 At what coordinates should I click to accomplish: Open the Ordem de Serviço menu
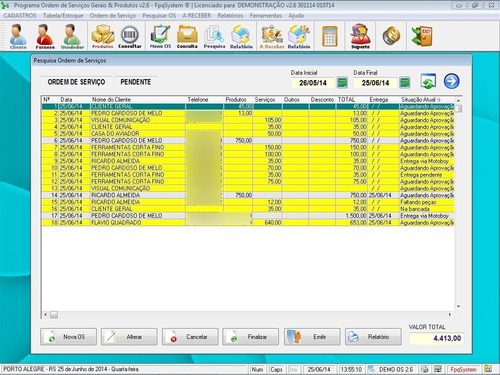[x=113, y=16]
